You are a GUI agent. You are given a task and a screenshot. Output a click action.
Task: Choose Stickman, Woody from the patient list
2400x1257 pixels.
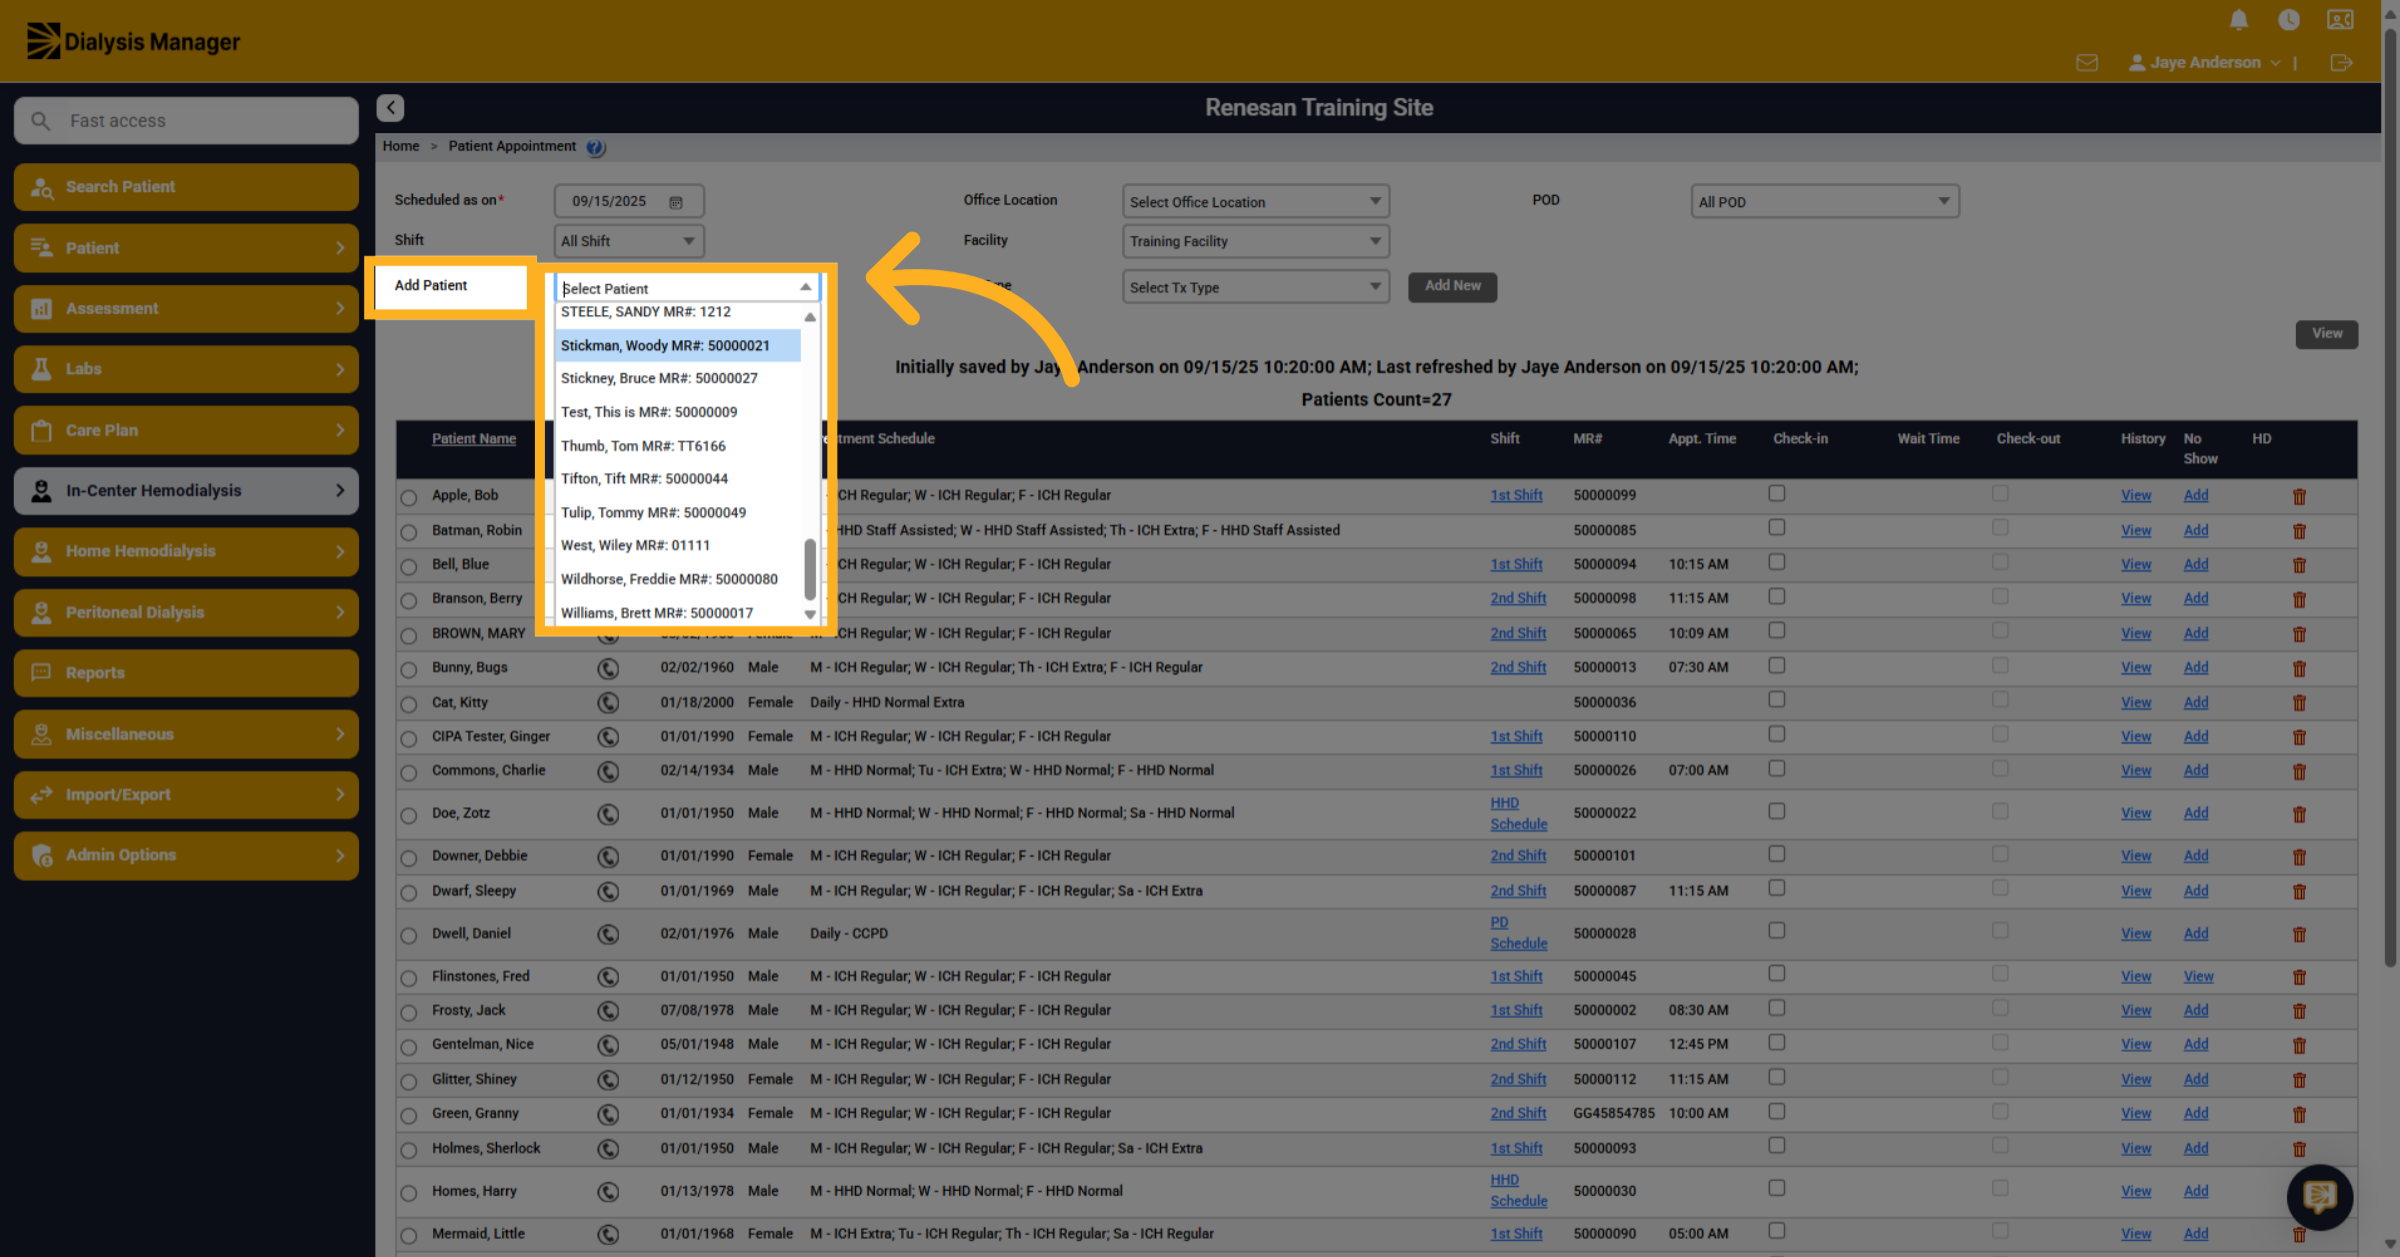(x=678, y=346)
